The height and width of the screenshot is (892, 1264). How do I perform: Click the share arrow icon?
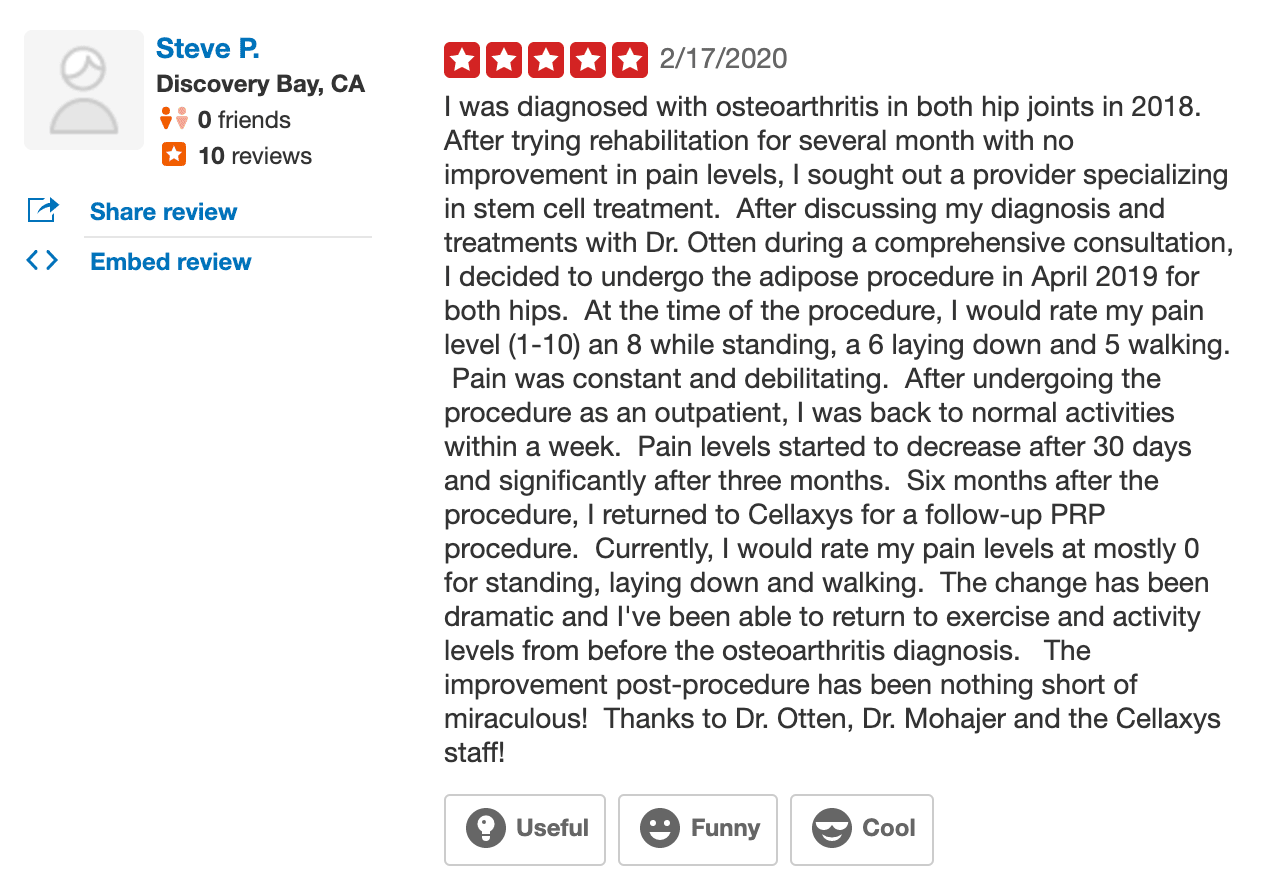(x=43, y=211)
